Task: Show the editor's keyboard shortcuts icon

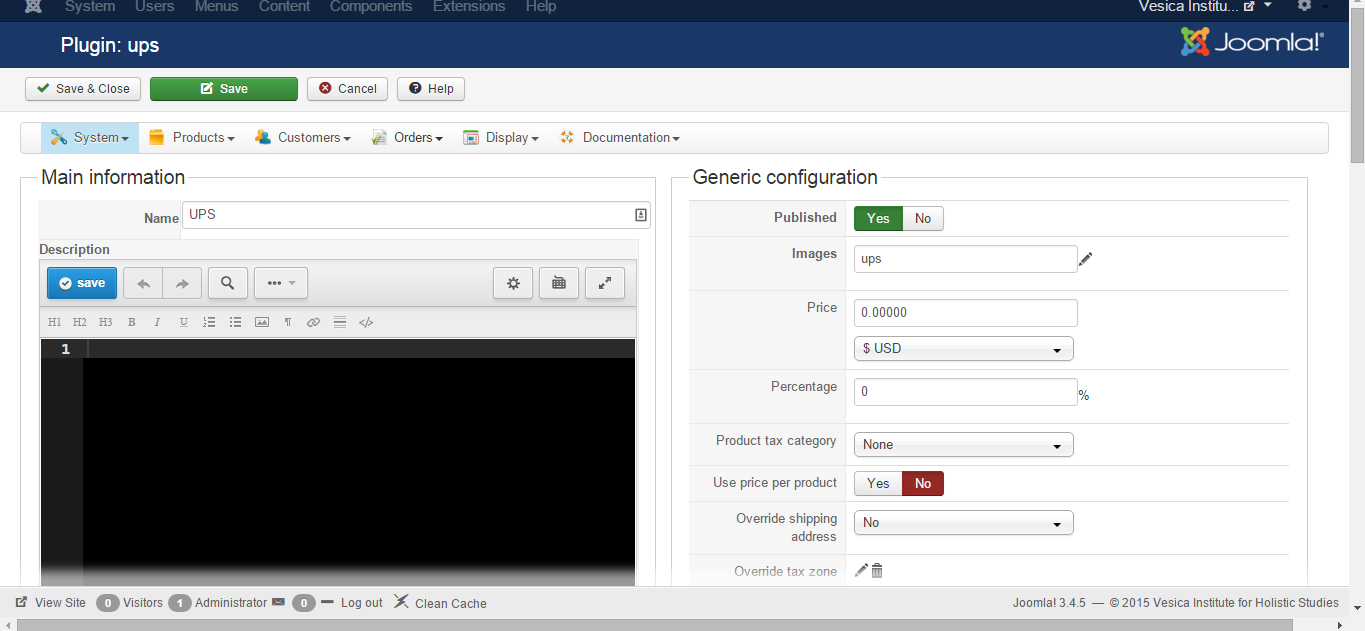Action: coord(559,283)
